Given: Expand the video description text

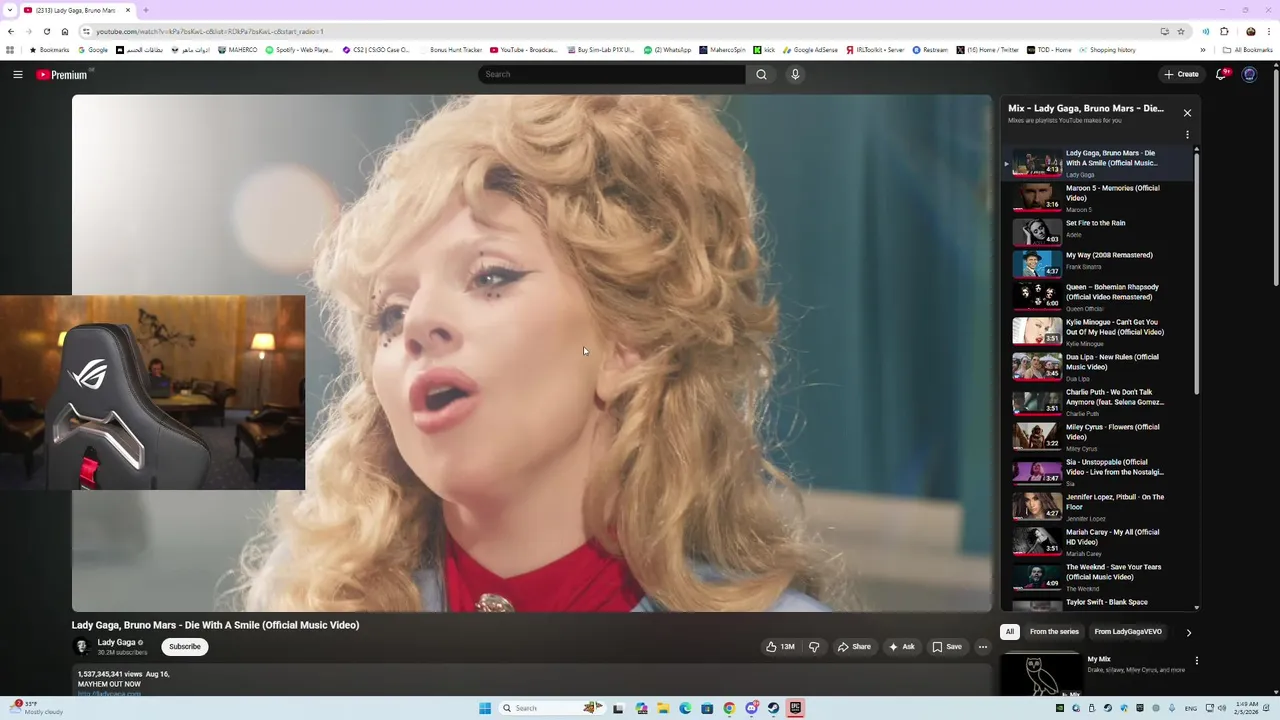Looking at the screenshot, I should [532, 683].
